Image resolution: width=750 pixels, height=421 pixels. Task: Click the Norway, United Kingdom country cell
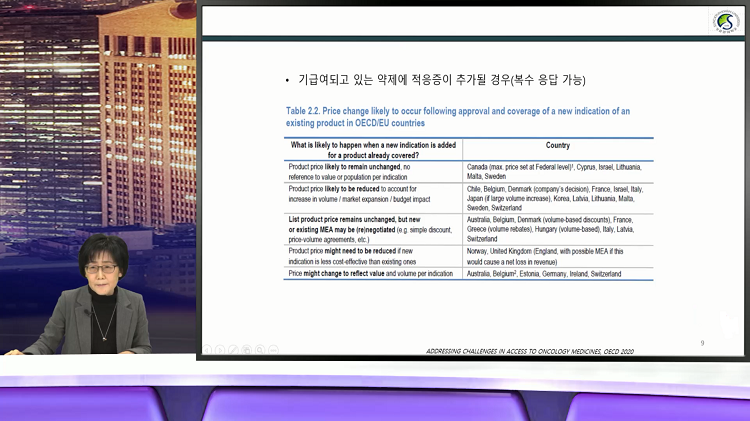point(558,255)
